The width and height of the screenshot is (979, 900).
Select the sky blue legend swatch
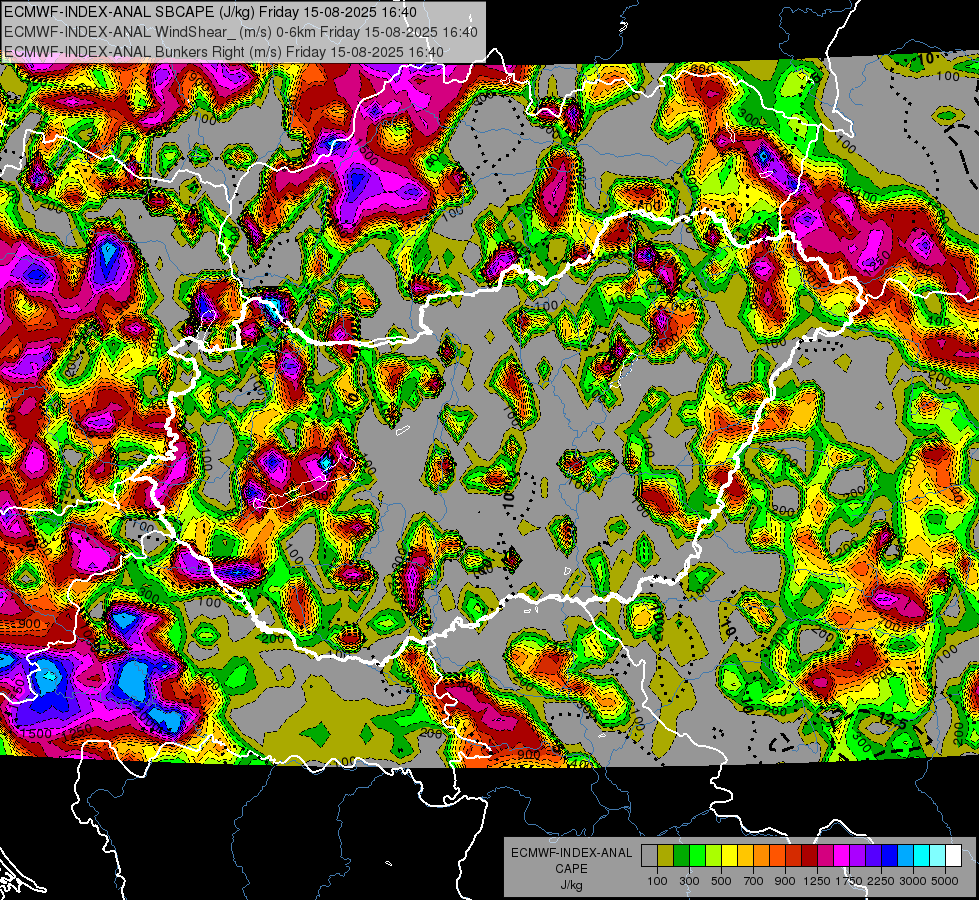click(905, 856)
